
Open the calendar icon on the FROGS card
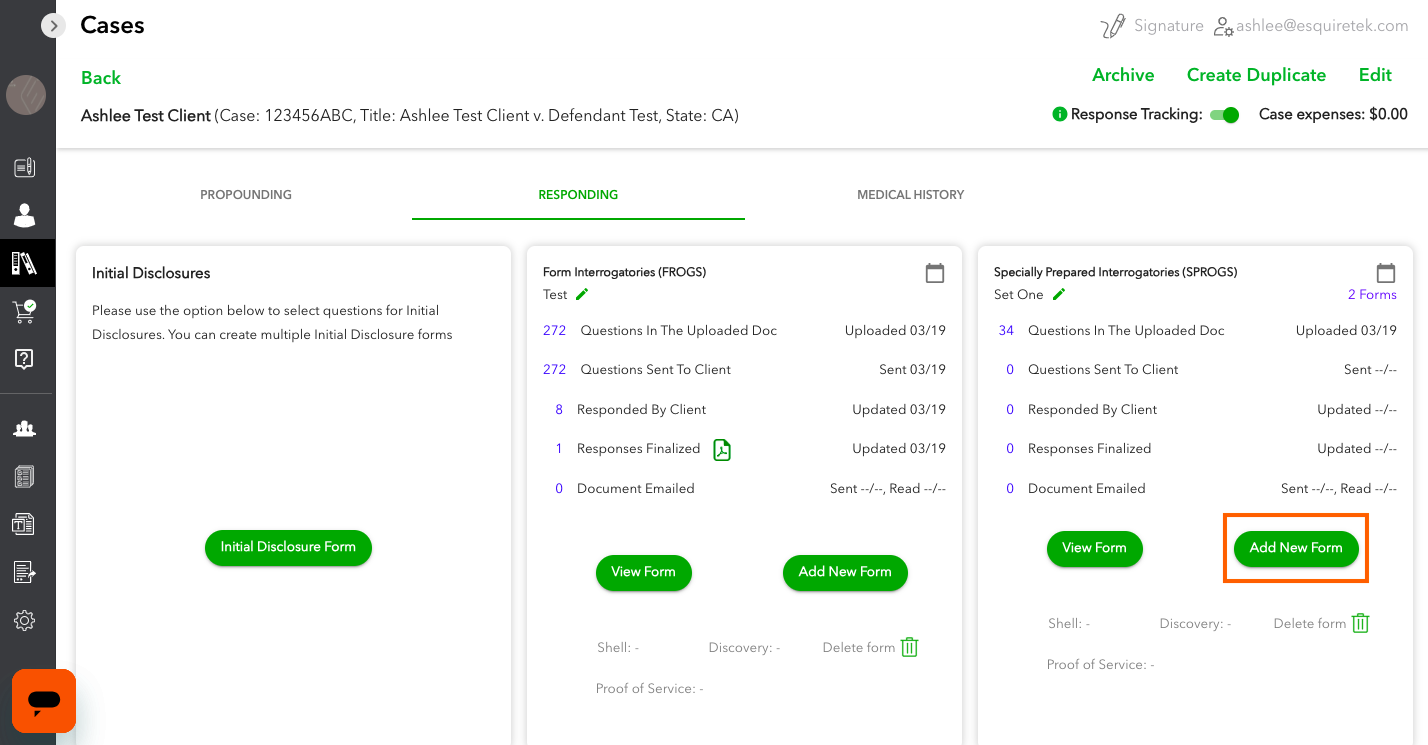click(935, 272)
